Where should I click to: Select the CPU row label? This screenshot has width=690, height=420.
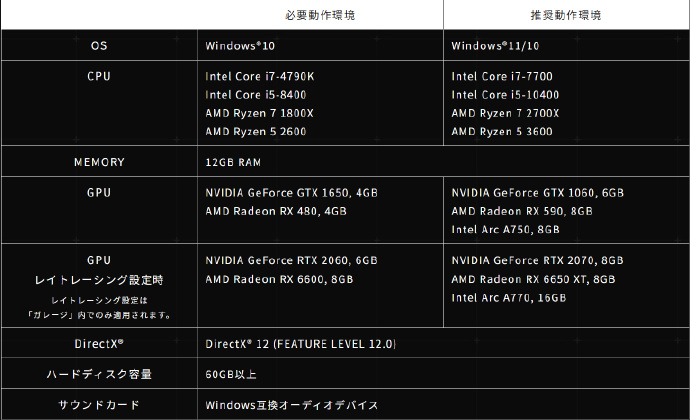(99, 76)
